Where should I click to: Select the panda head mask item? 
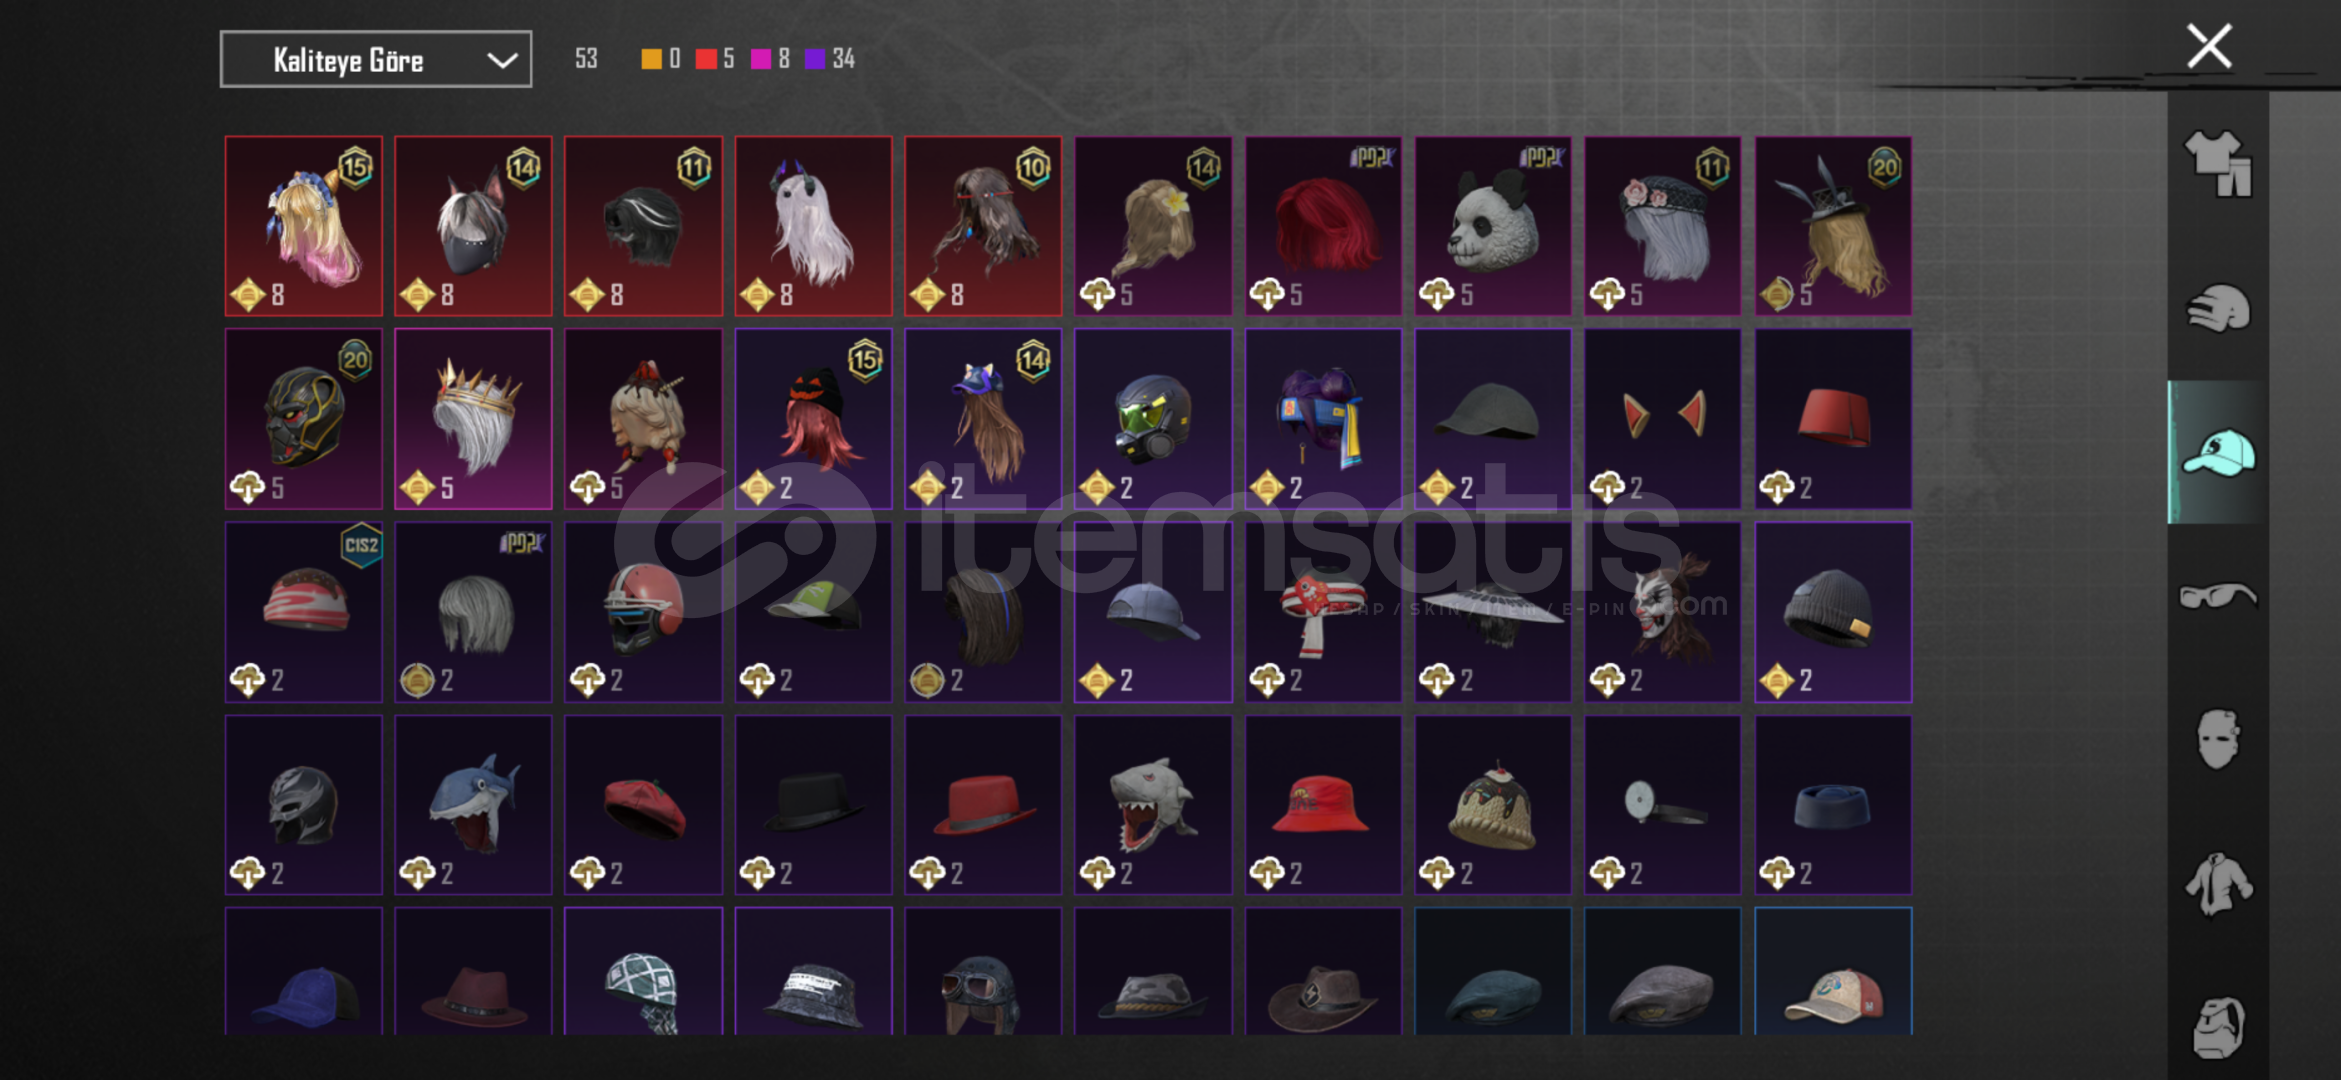point(1493,226)
